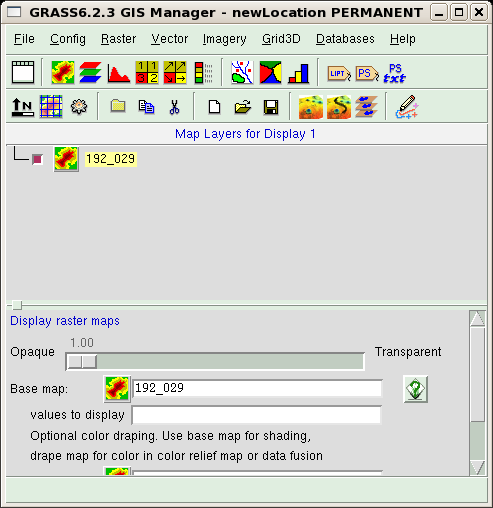Add raster labels layer icon
This screenshot has width=493, height=508.
pos(339,74)
